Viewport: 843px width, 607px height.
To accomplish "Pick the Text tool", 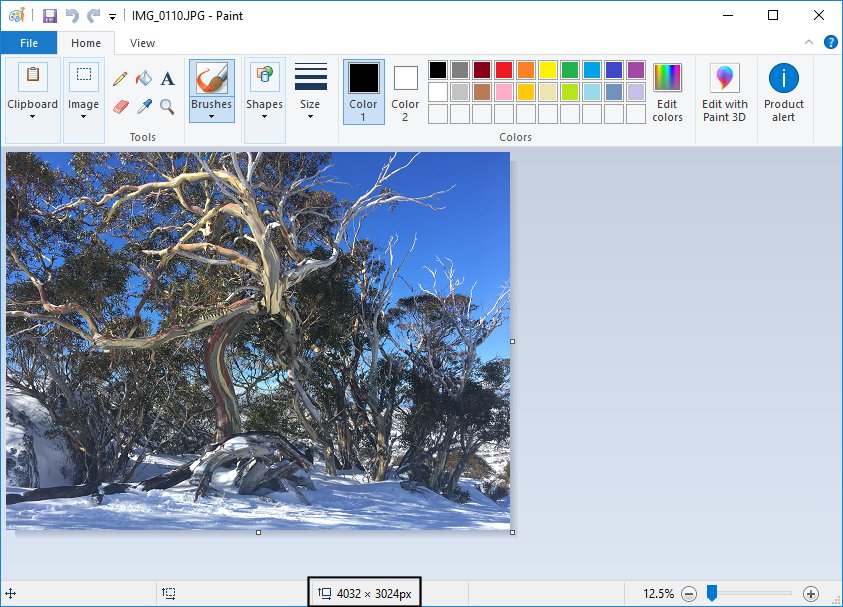I will (x=167, y=78).
